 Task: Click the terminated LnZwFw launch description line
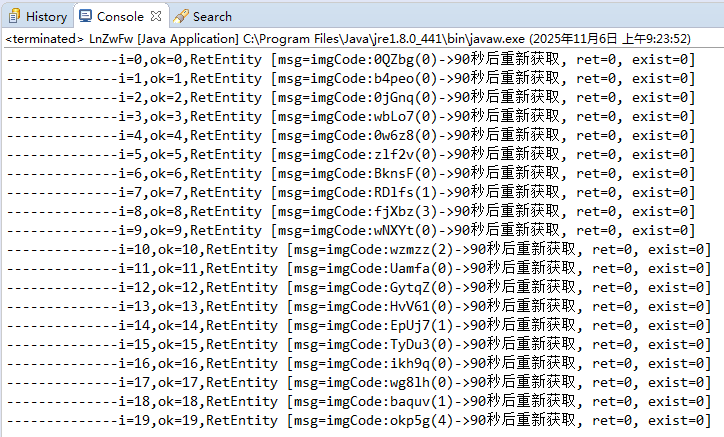click(348, 39)
